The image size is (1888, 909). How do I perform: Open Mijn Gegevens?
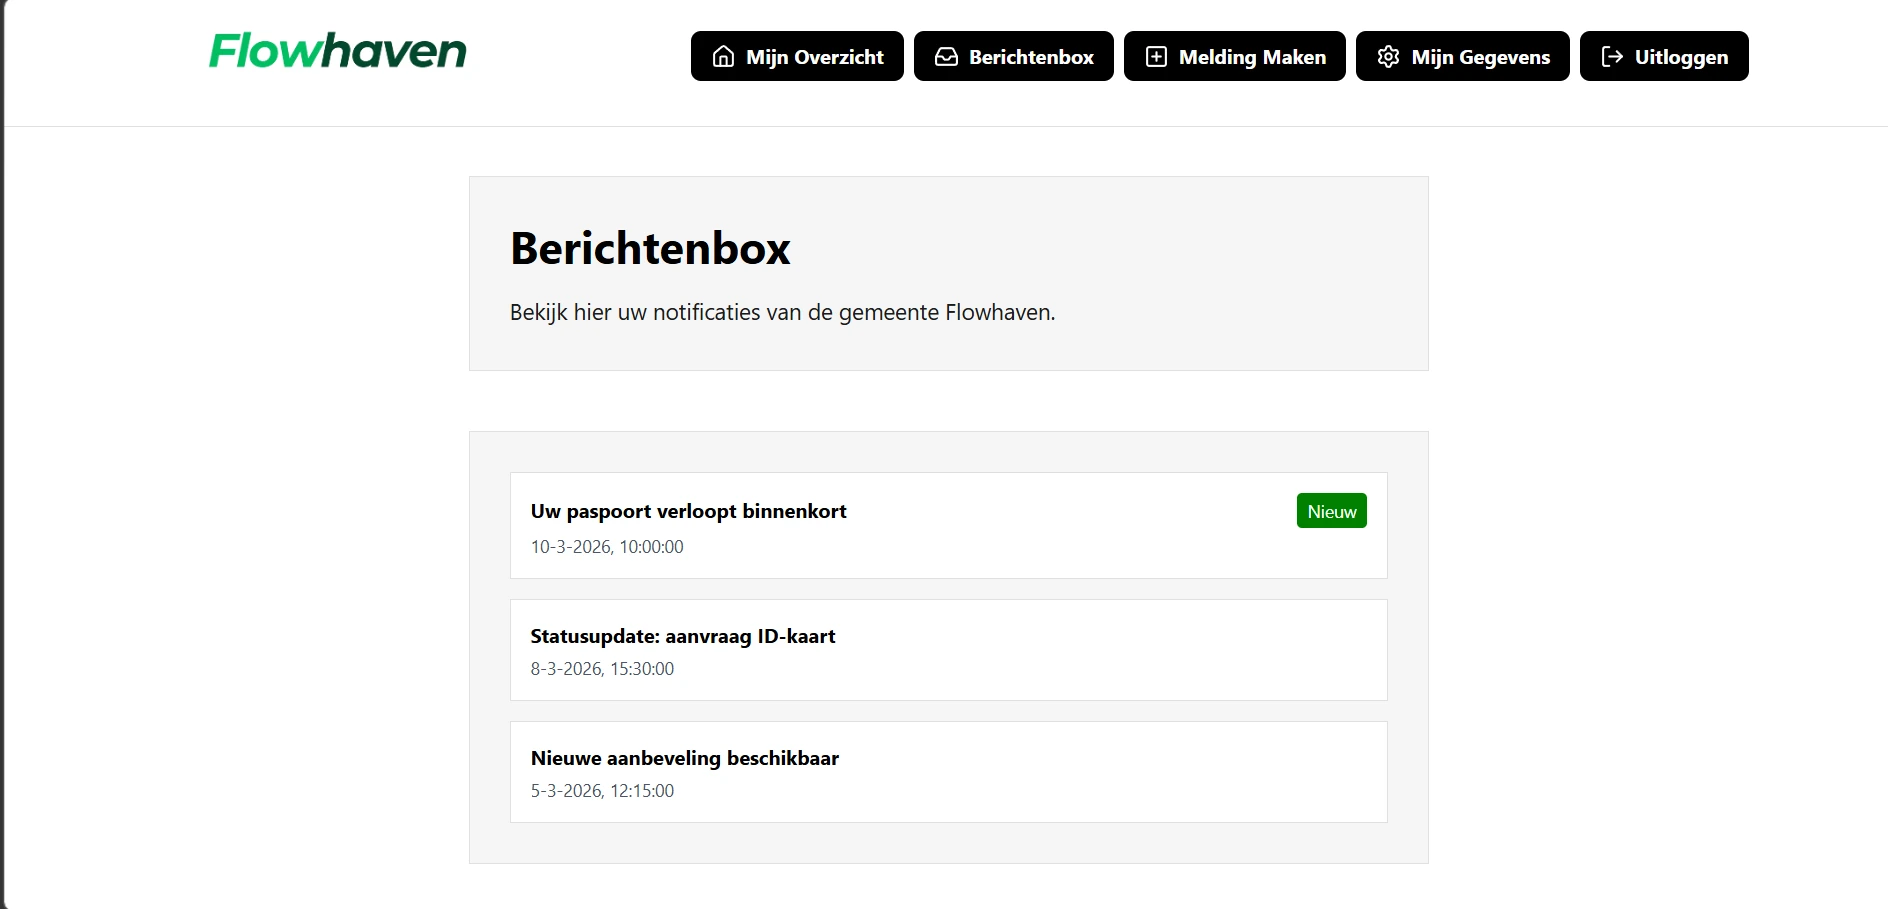(x=1462, y=57)
